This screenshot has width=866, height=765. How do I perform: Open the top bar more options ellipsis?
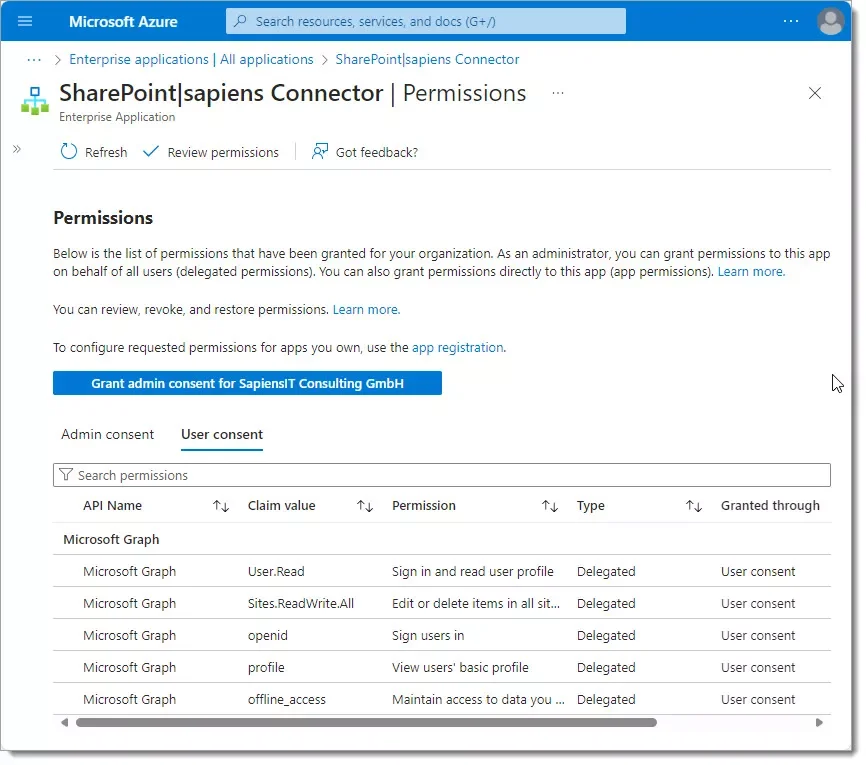[791, 21]
